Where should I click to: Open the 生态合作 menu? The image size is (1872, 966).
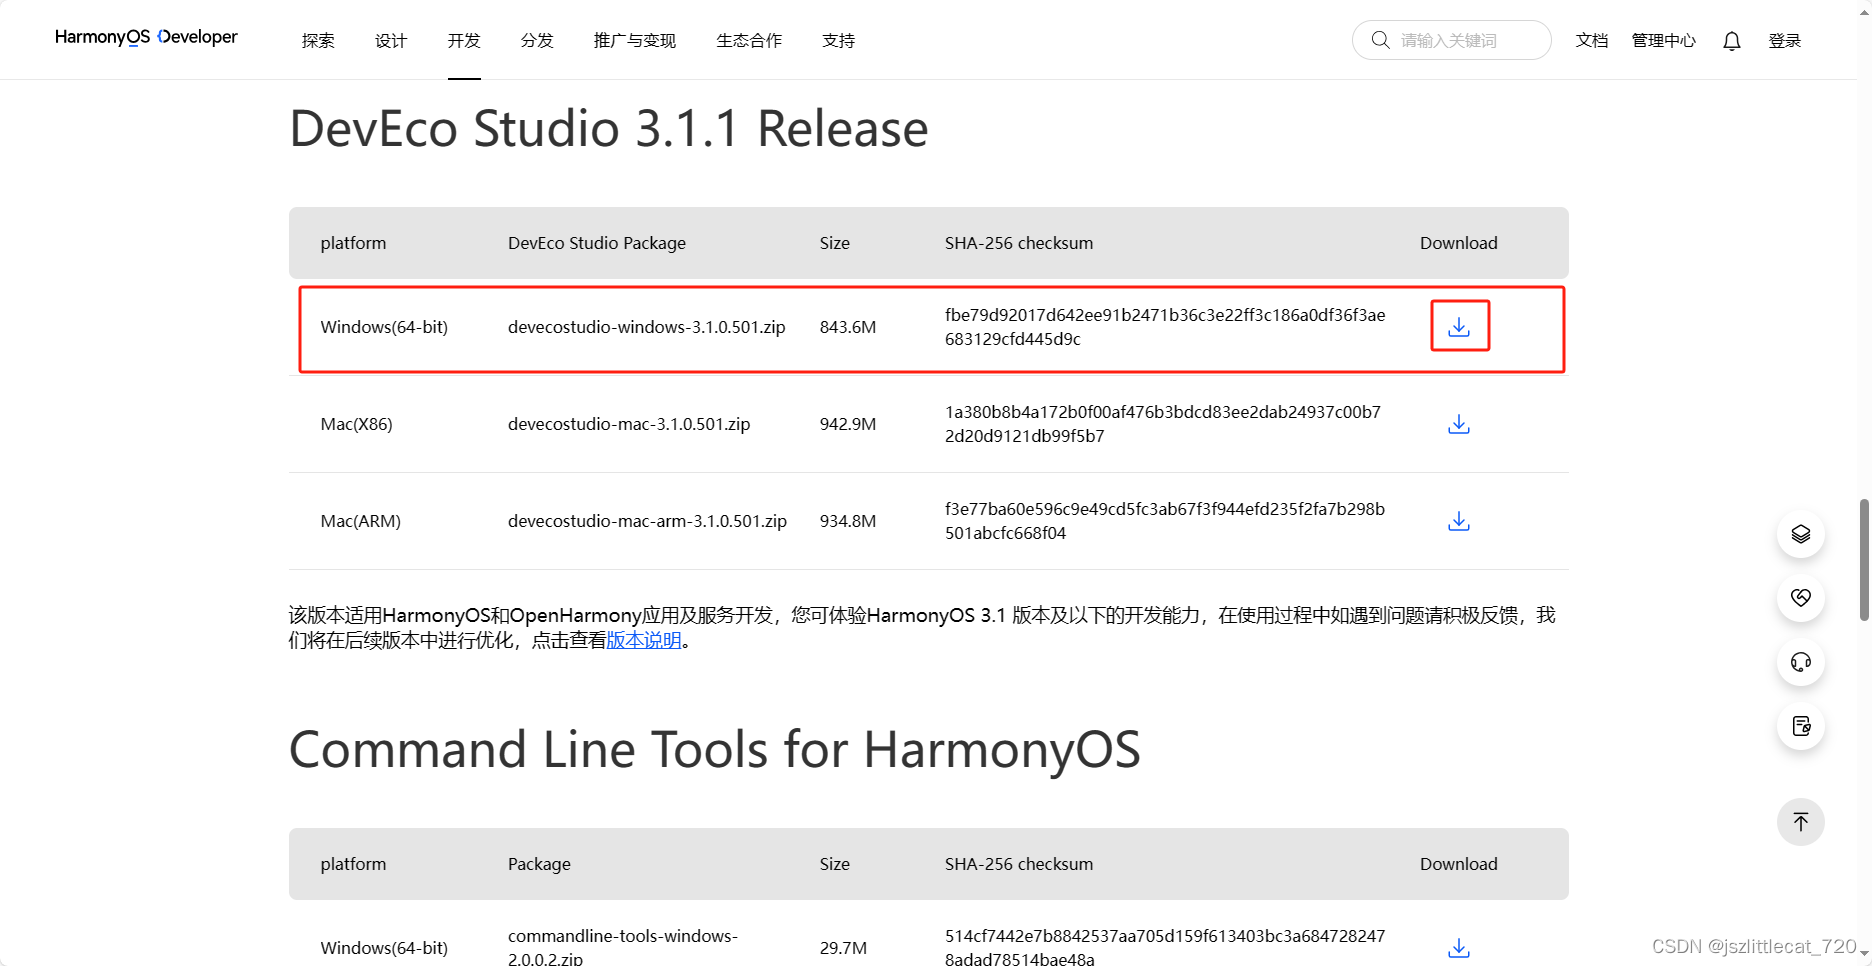pyautogui.click(x=749, y=41)
